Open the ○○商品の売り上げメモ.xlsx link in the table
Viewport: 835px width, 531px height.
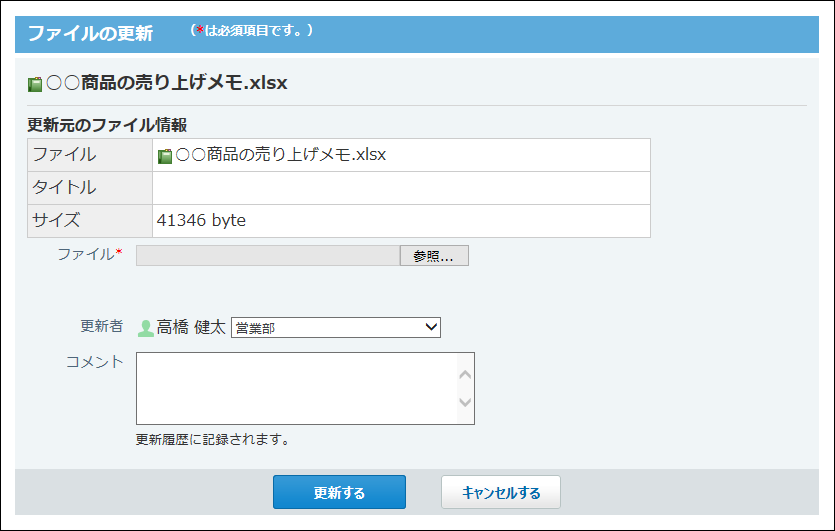pos(281,154)
